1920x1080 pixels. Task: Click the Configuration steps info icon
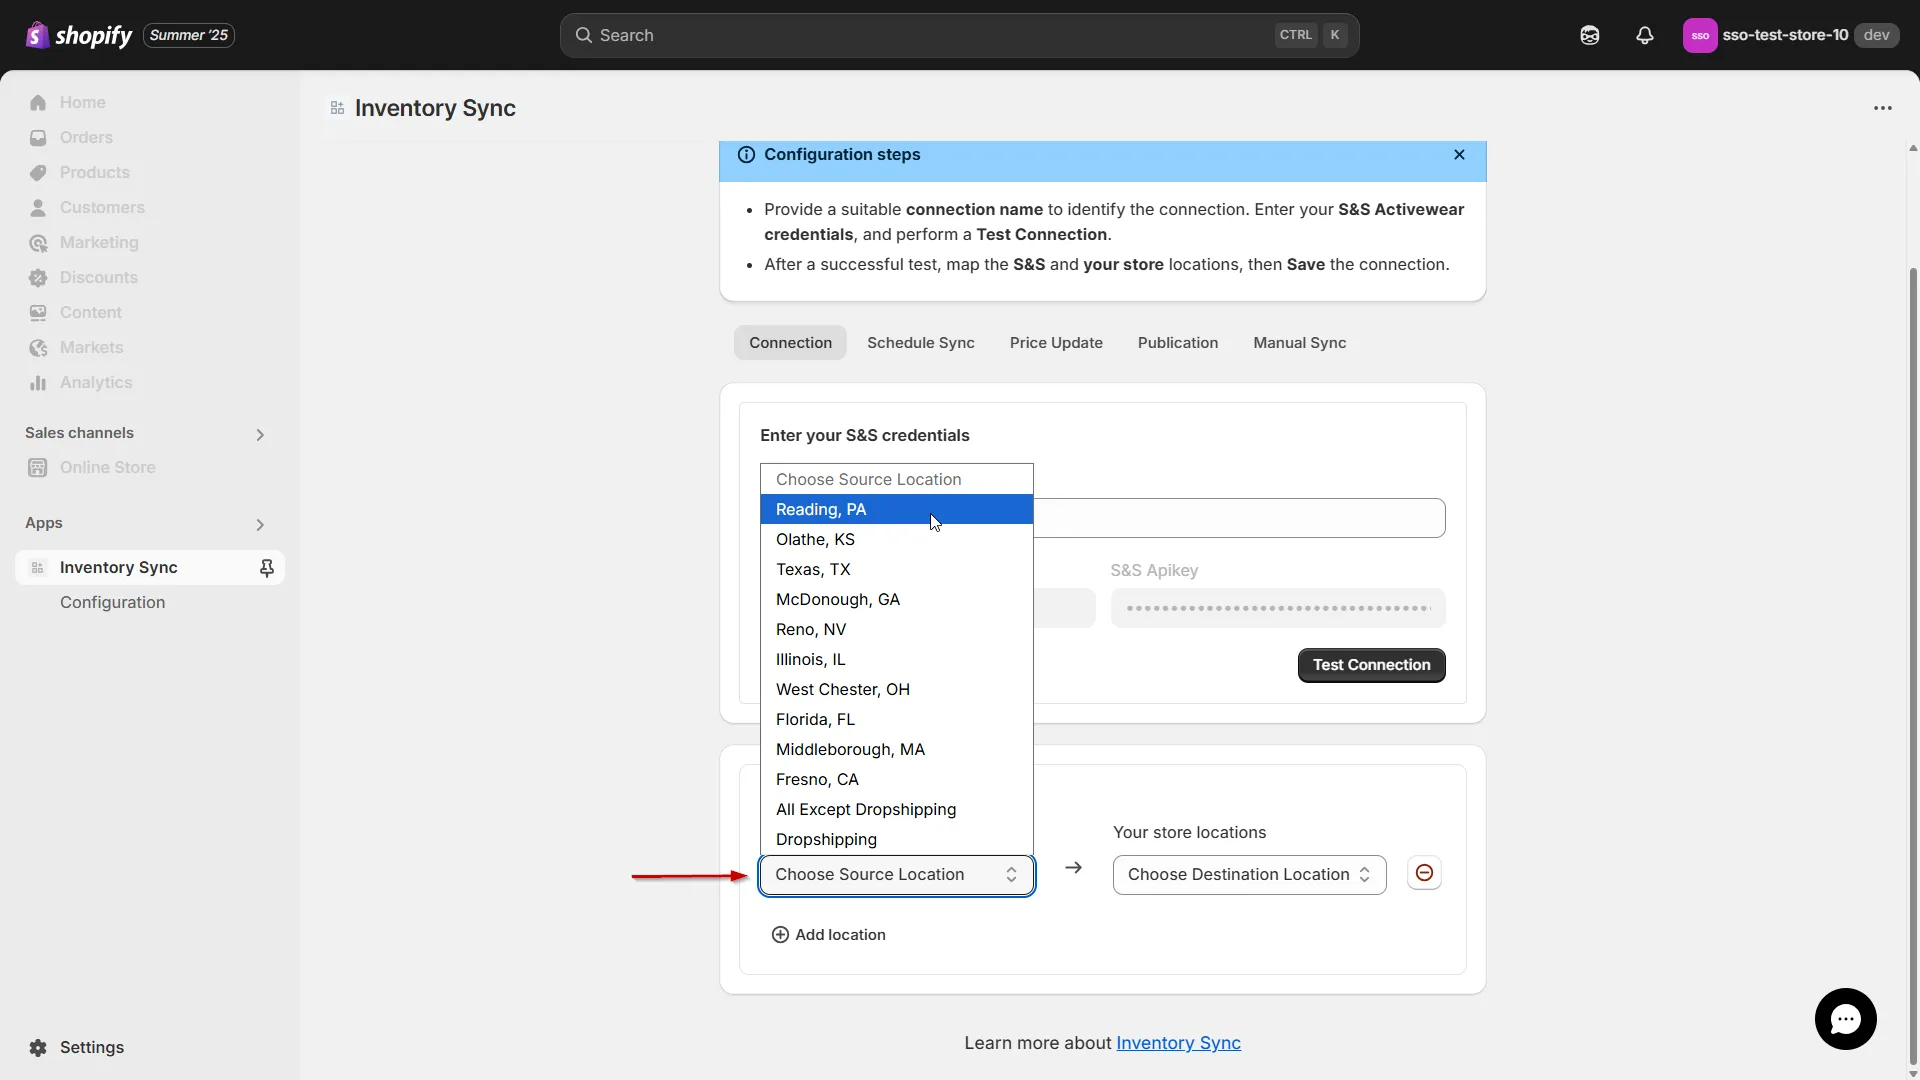(x=746, y=154)
